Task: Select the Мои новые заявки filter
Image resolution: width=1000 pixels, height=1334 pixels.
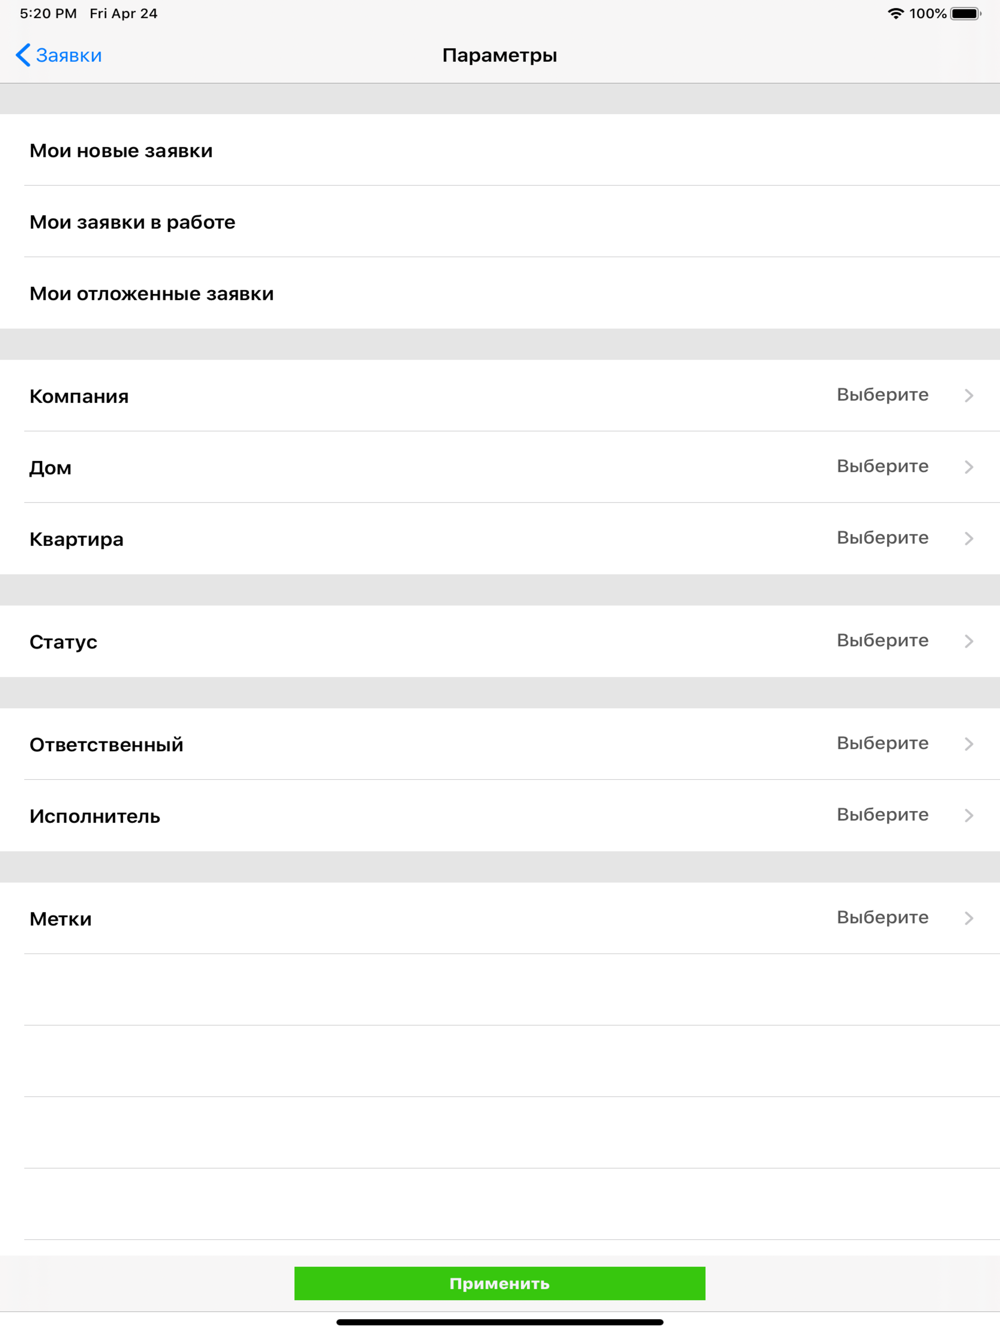Action: pos(121,151)
